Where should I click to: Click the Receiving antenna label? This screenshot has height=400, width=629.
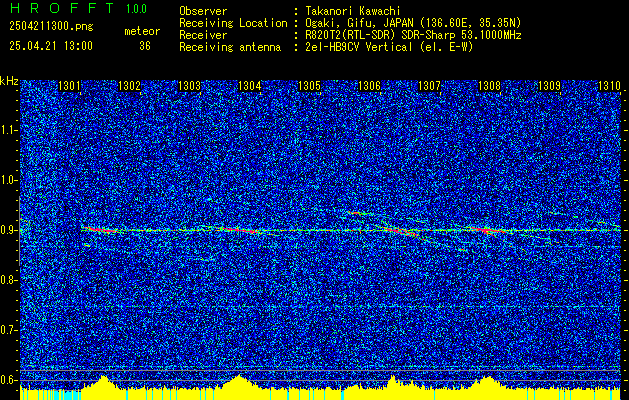click(x=230, y=47)
